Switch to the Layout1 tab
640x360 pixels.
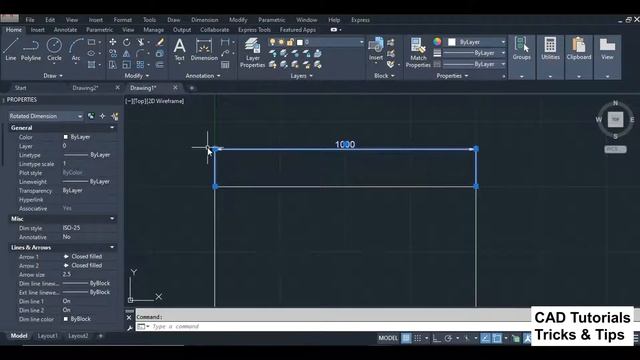click(48, 336)
